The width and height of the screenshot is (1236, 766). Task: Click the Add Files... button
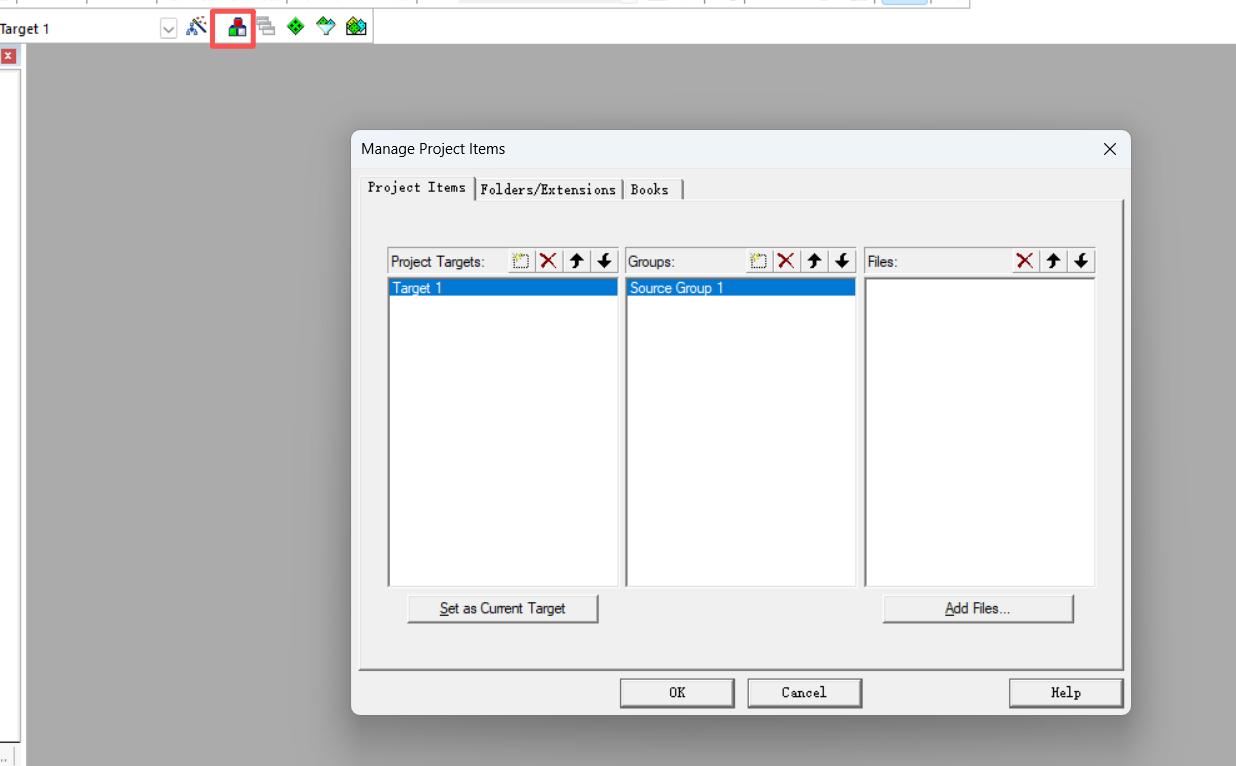click(978, 608)
